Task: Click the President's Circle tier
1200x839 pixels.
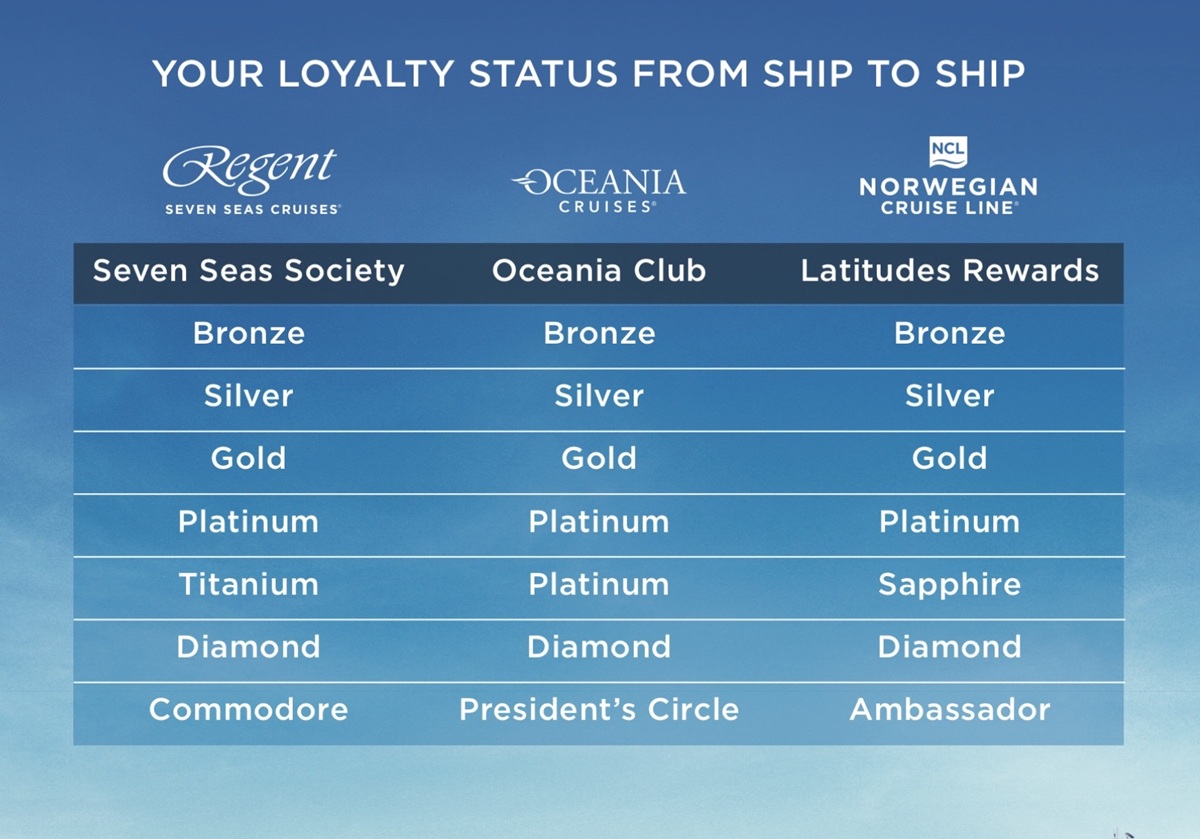Action: tap(599, 710)
